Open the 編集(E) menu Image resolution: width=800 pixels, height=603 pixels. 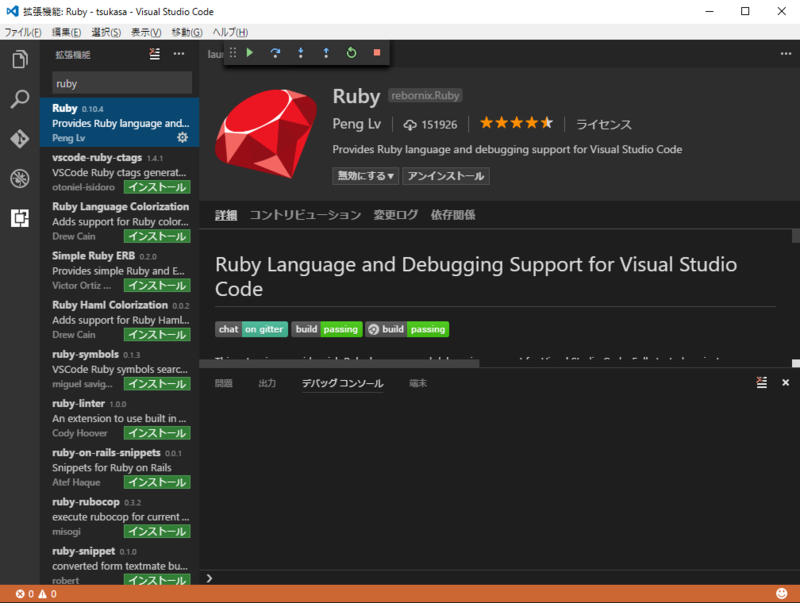pyautogui.click(x=66, y=32)
